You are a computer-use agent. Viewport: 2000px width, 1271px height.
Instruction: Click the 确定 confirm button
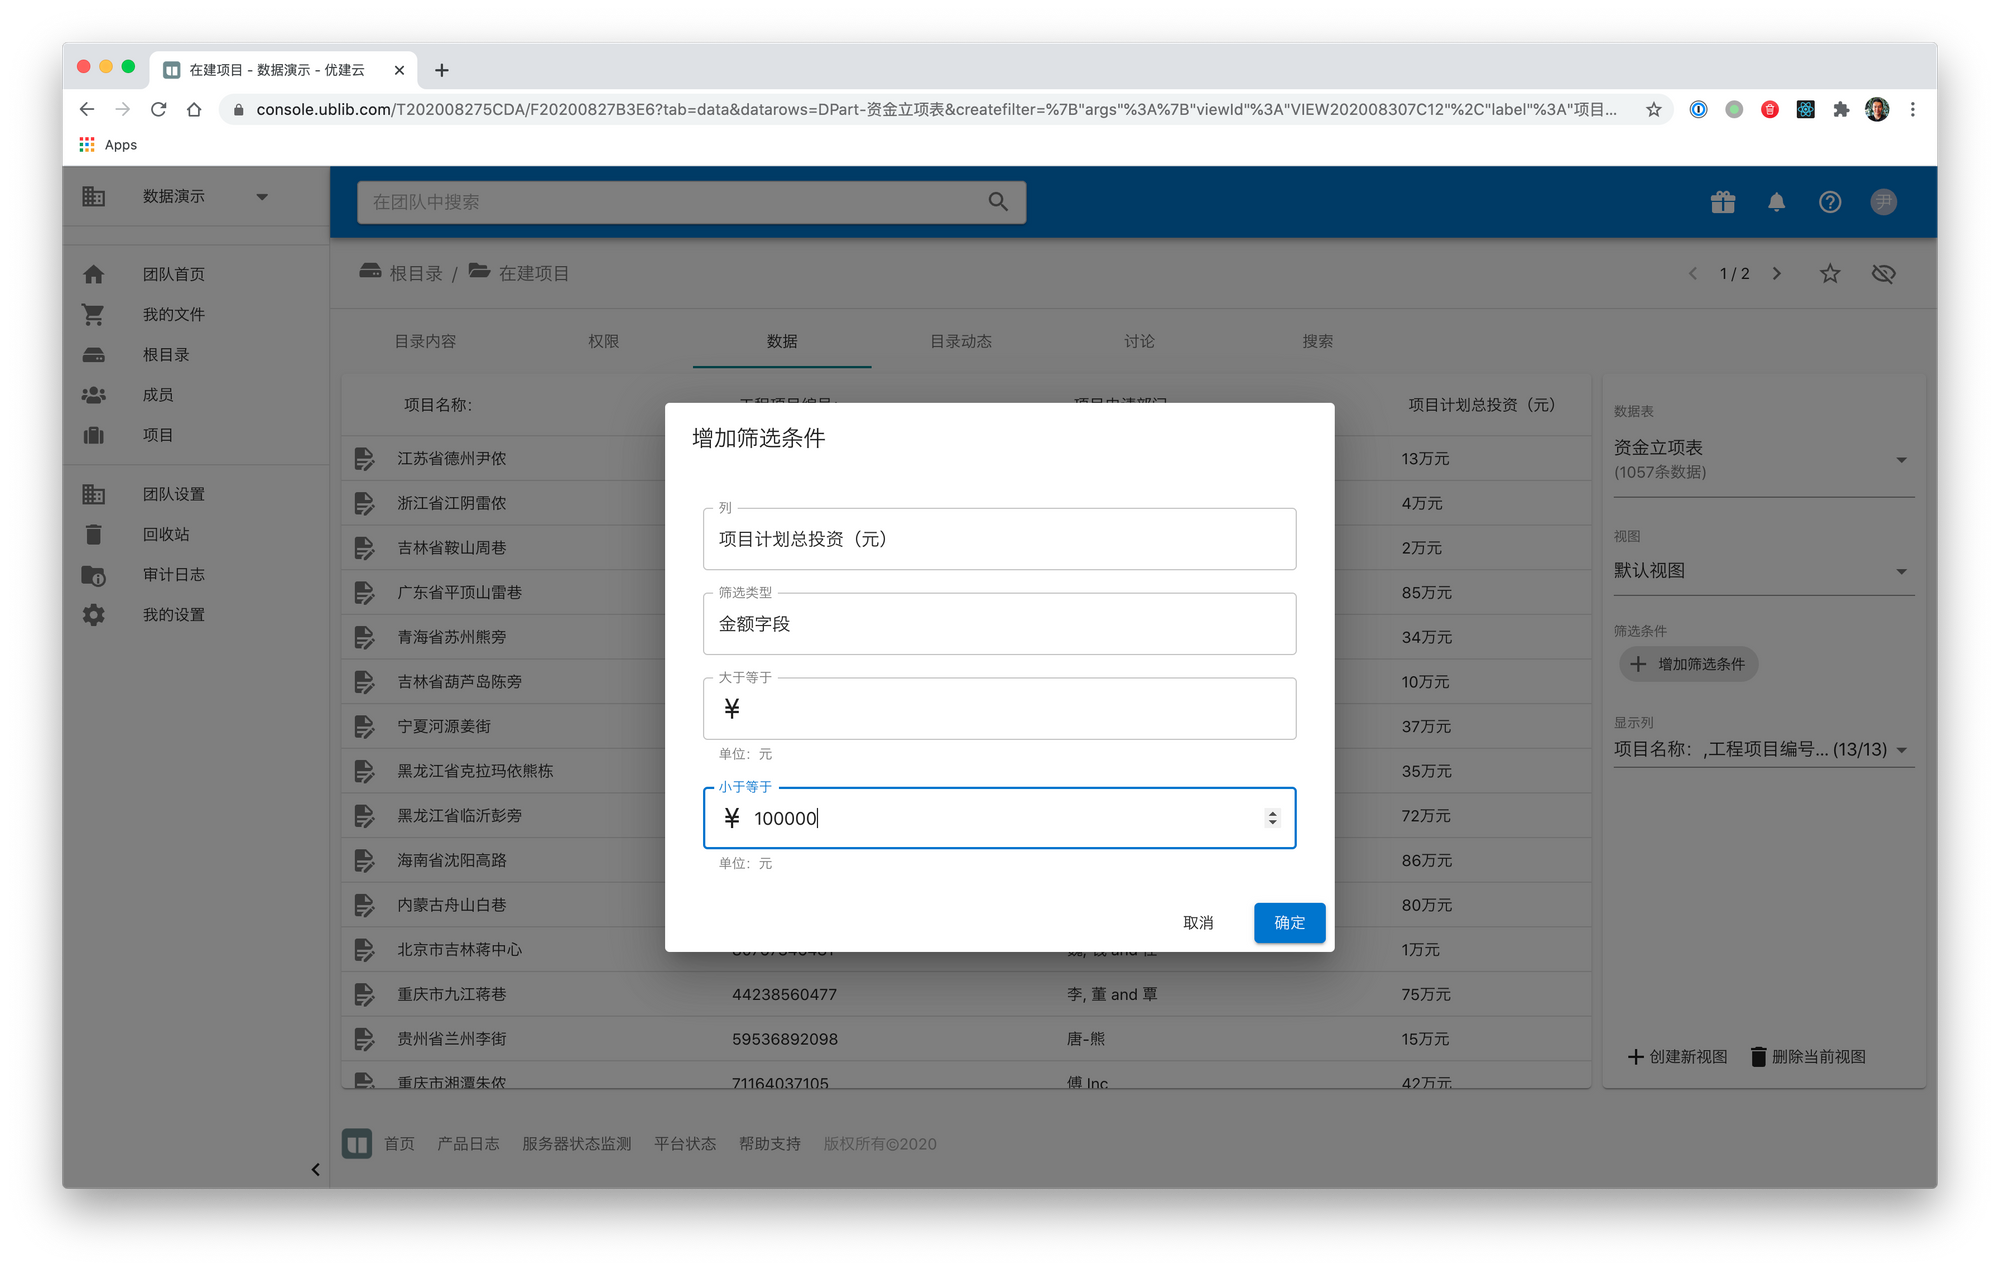(1289, 922)
